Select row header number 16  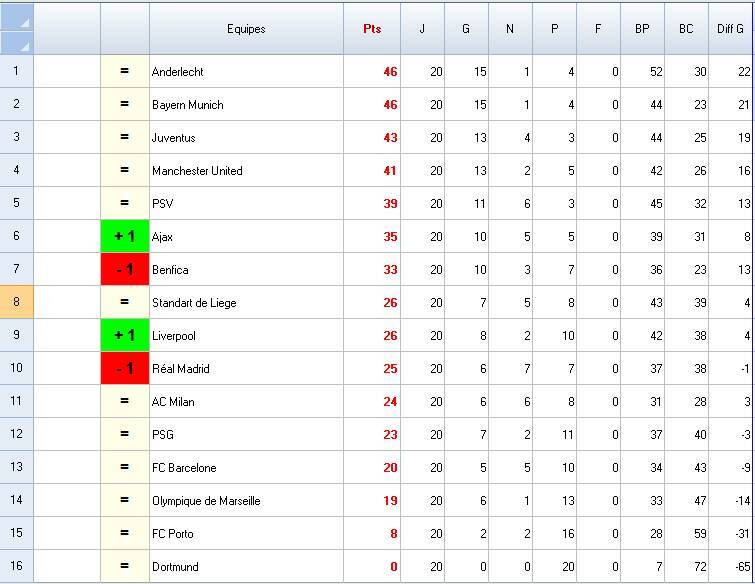(x=17, y=567)
